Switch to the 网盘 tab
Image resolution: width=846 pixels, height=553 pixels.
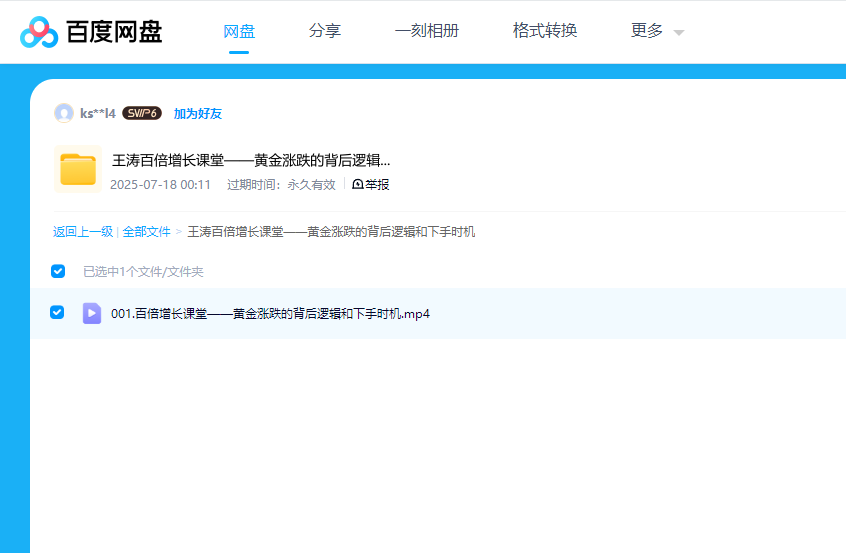[239, 31]
